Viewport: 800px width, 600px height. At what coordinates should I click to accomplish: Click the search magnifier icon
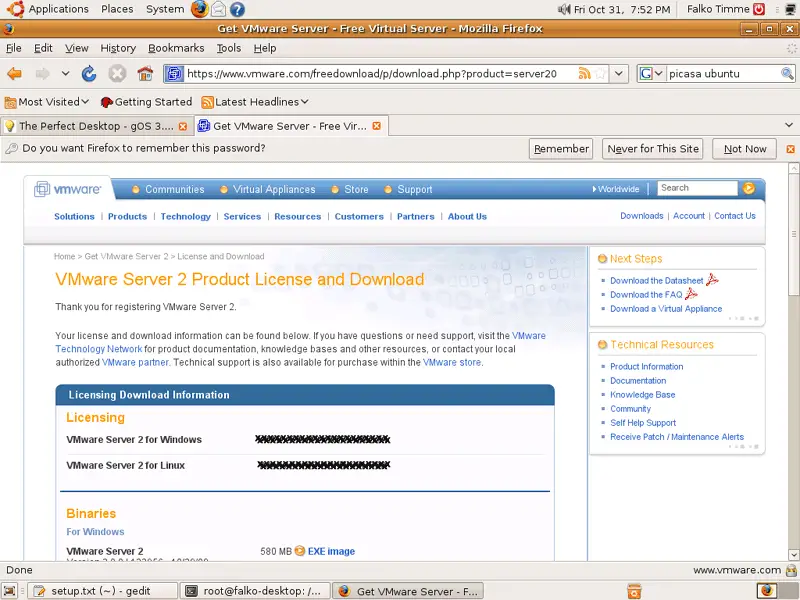click(787, 74)
